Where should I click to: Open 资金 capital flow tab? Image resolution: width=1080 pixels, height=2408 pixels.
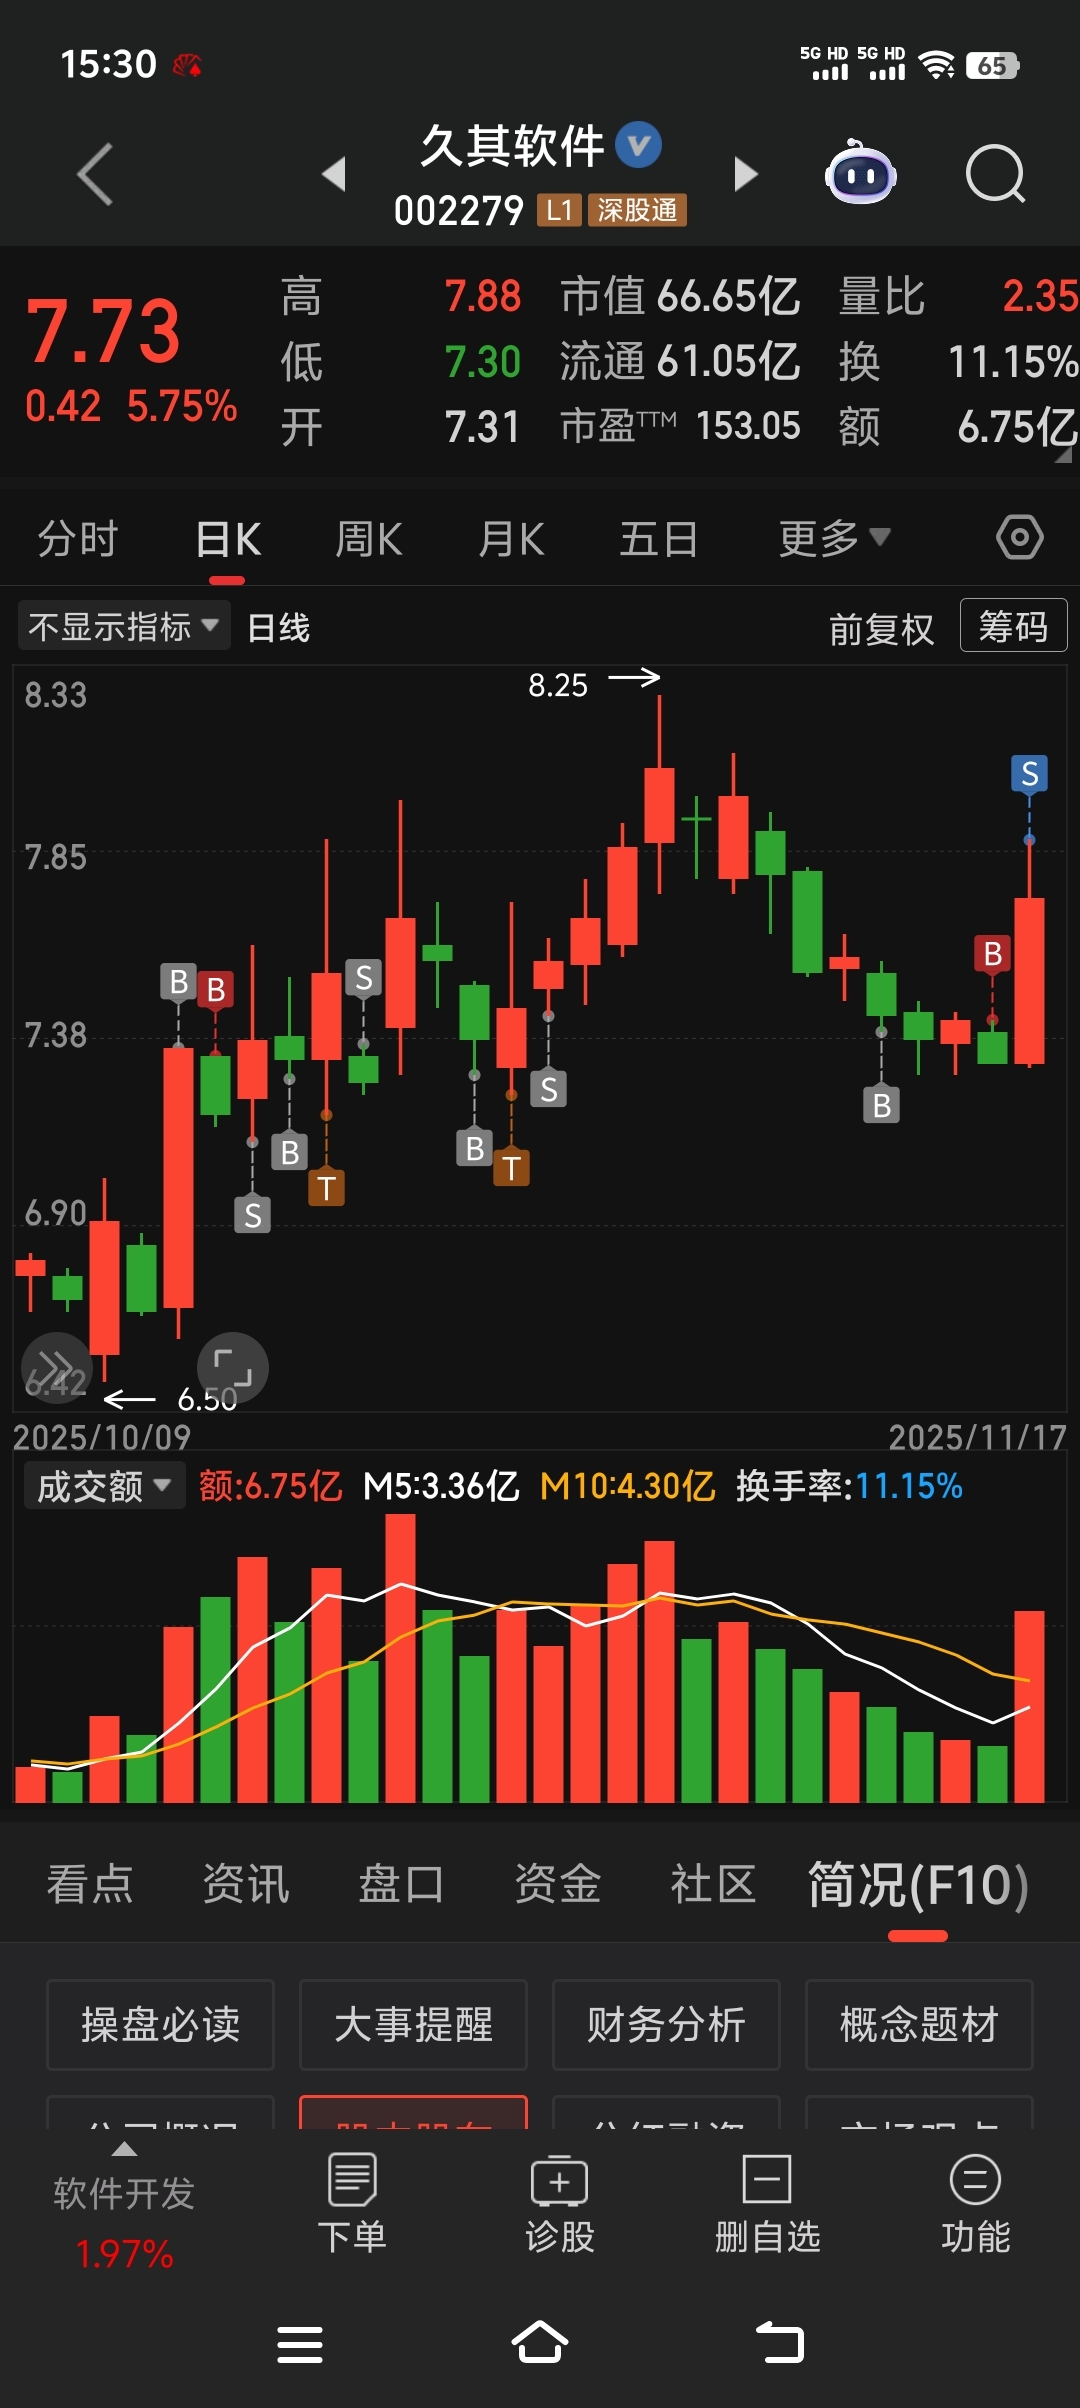tap(557, 1884)
